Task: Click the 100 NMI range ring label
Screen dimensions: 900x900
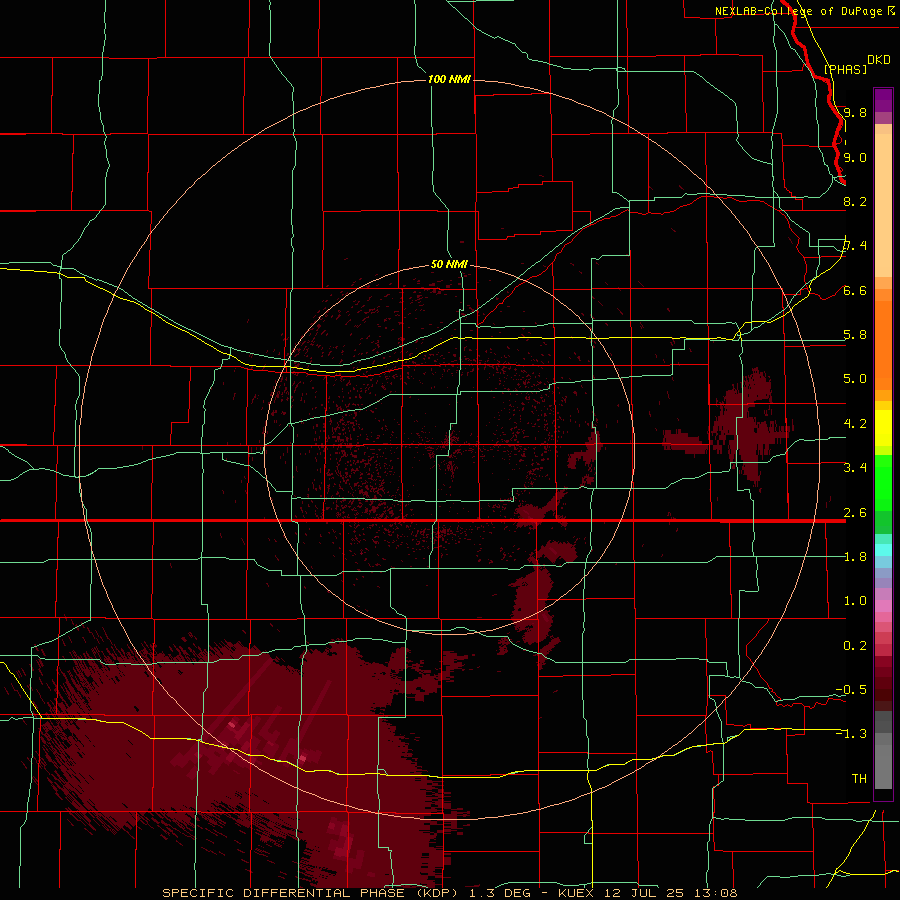Action: click(449, 79)
